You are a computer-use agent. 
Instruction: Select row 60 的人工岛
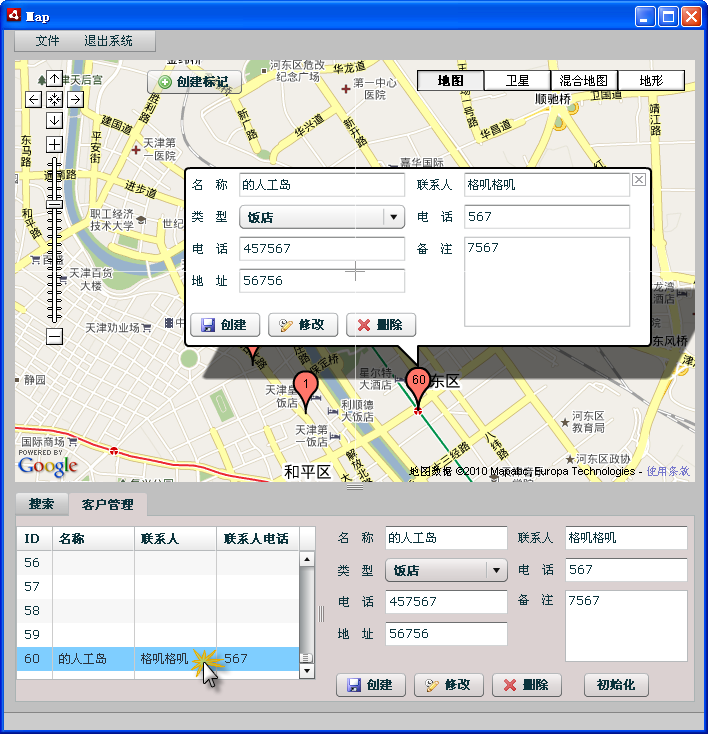coord(158,659)
